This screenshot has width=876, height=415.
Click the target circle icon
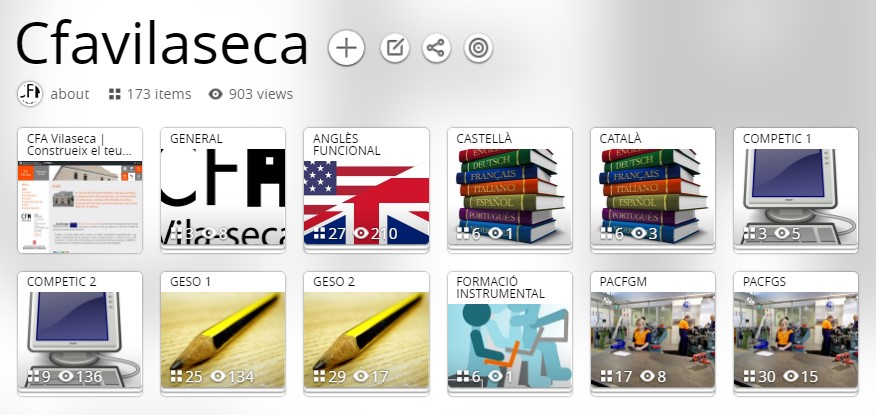[x=478, y=48]
